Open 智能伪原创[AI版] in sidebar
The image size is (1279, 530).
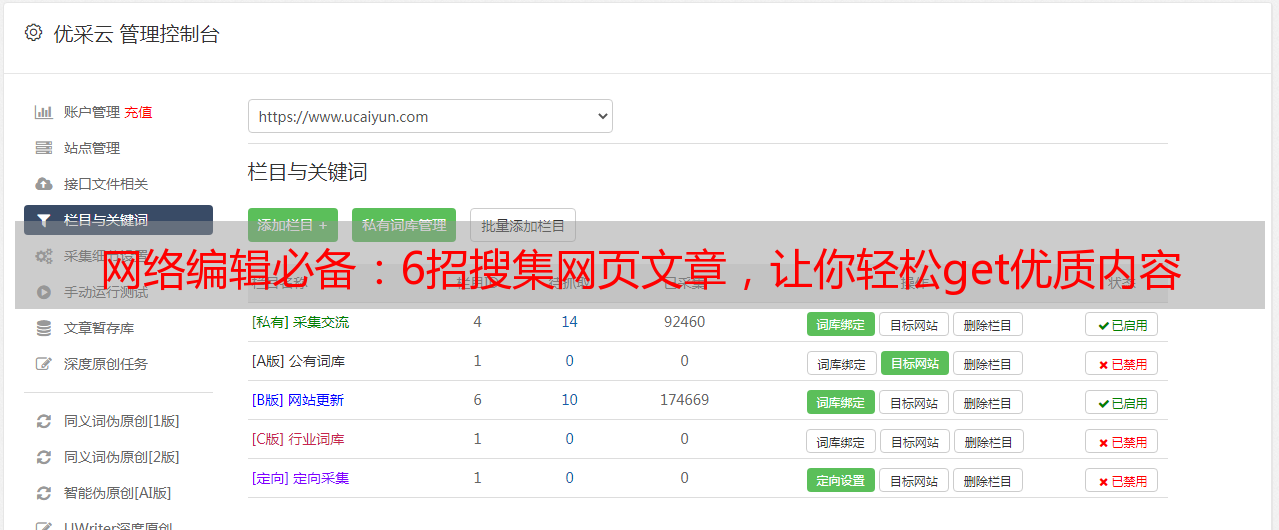pyautogui.click(x=118, y=493)
